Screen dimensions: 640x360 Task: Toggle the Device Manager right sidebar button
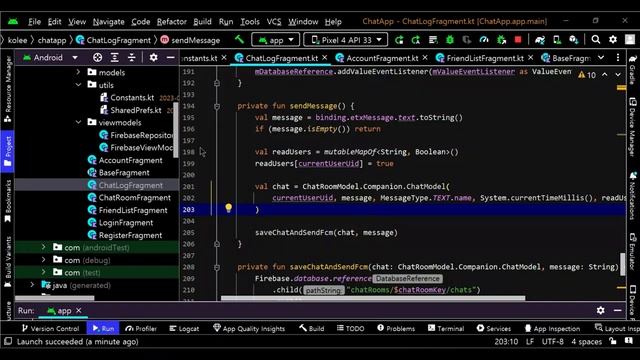coord(633,127)
